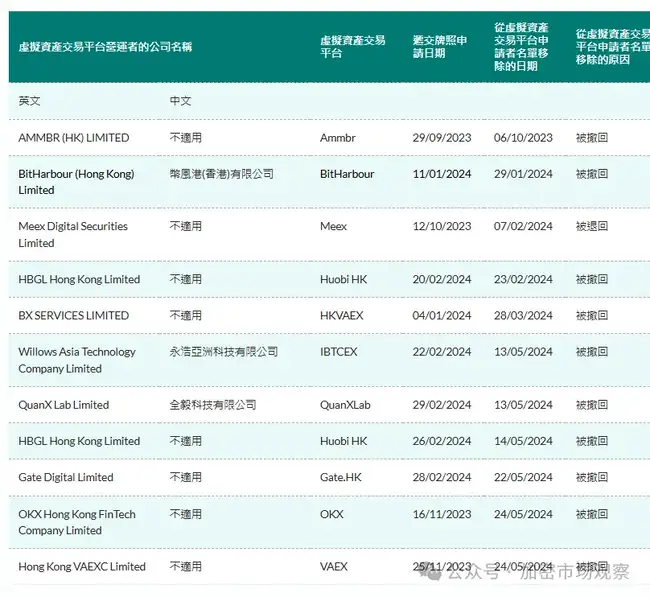This screenshot has width=650, height=597.
Task: Select '被撤回' in the HKVAEX row
Action: [592, 315]
